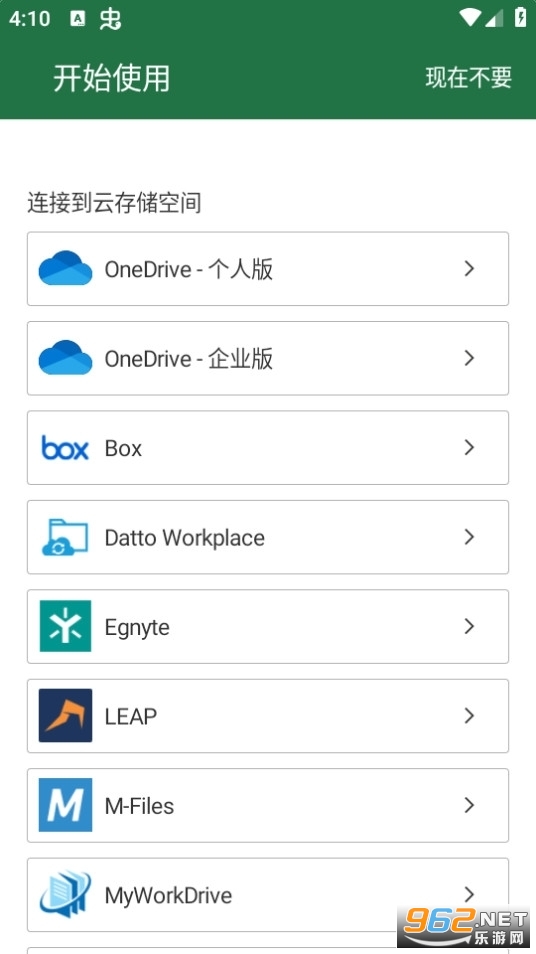
Task: Tap the WiFi status bar icon
Action: (469, 18)
